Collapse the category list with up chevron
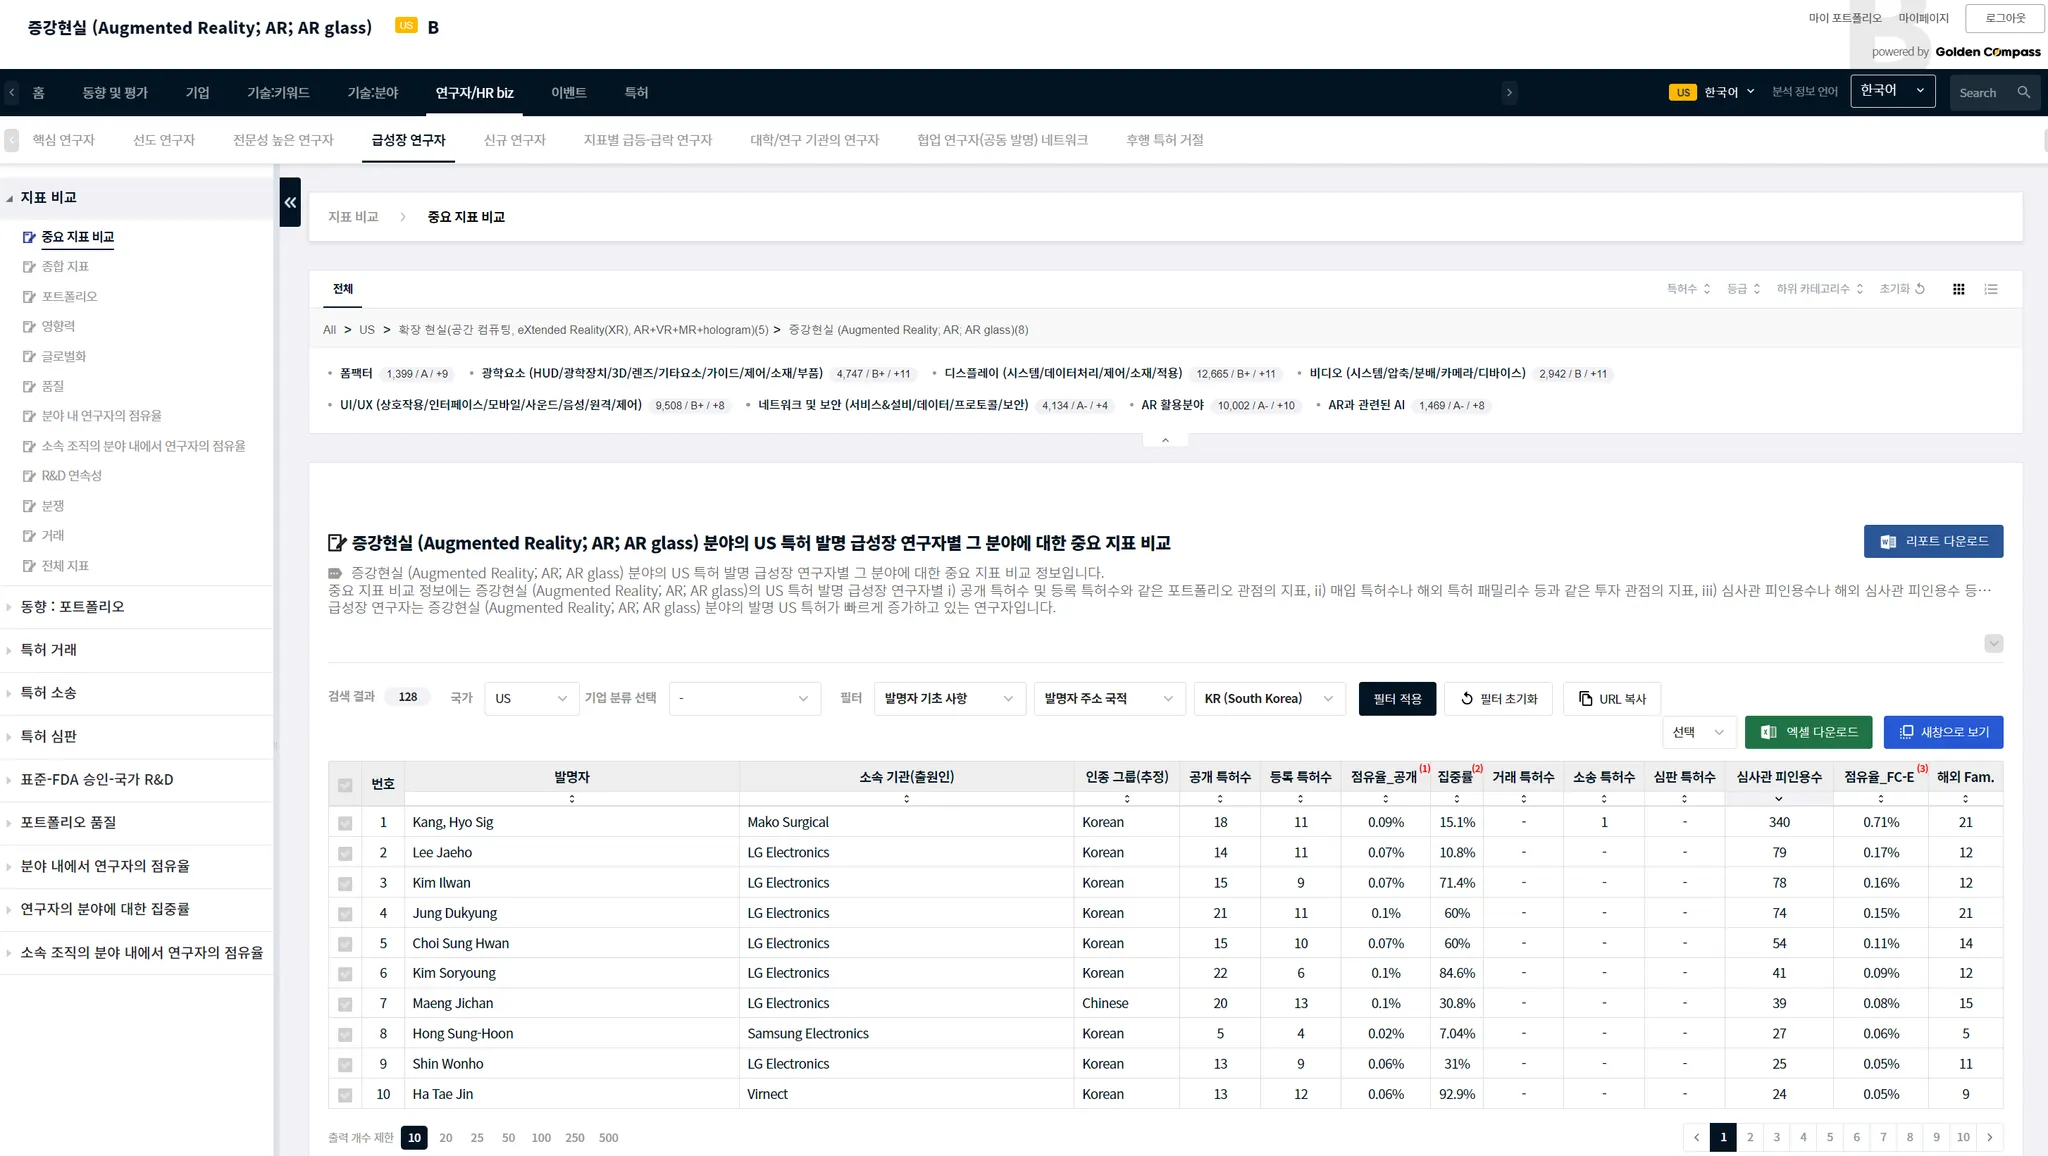 tap(1165, 440)
